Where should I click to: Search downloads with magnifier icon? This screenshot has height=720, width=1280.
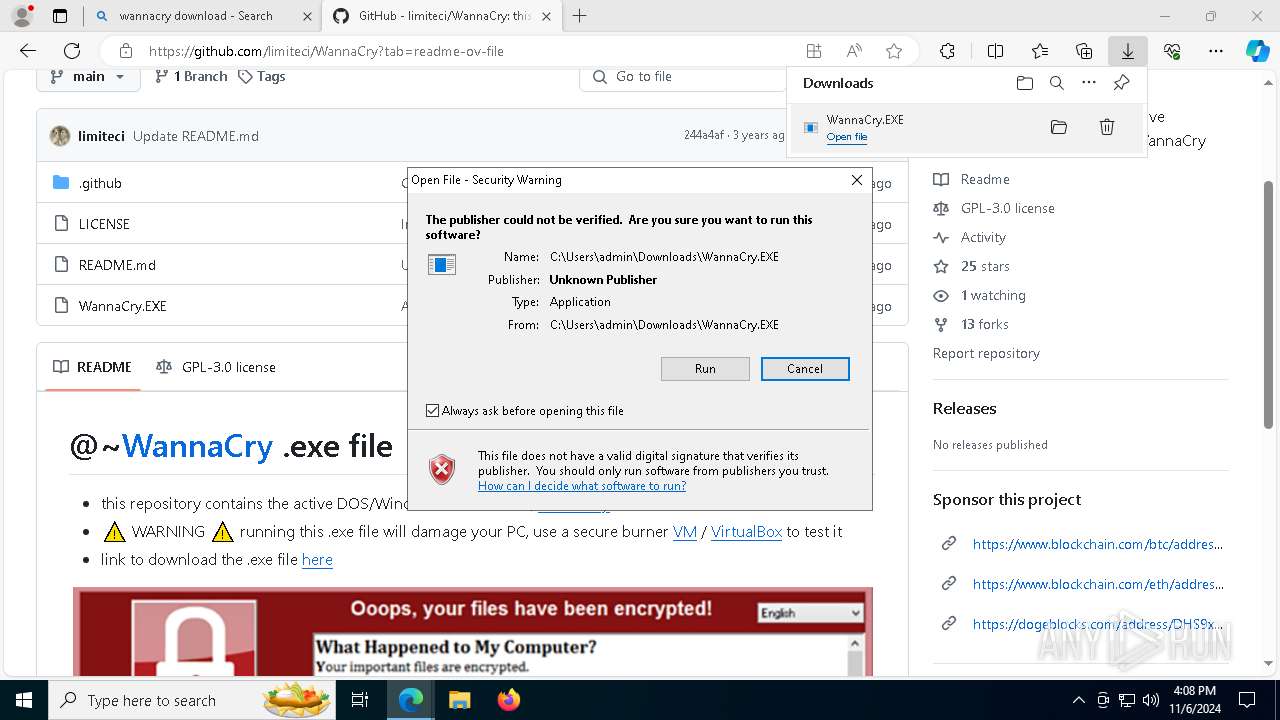(1056, 83)
